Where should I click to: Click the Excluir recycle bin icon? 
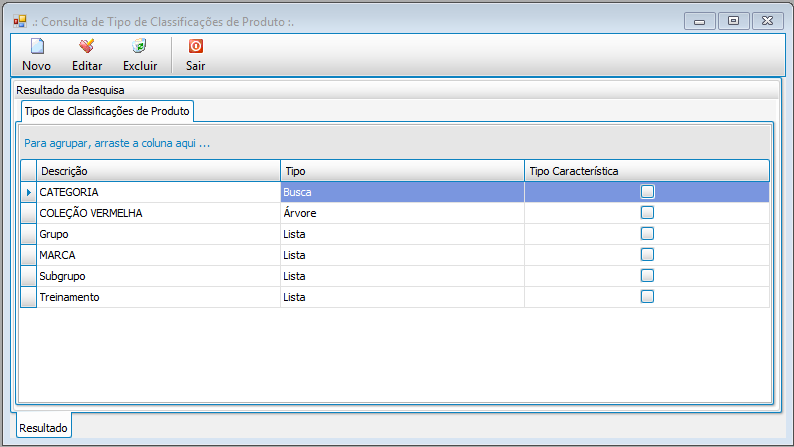(x=139, y=46)
